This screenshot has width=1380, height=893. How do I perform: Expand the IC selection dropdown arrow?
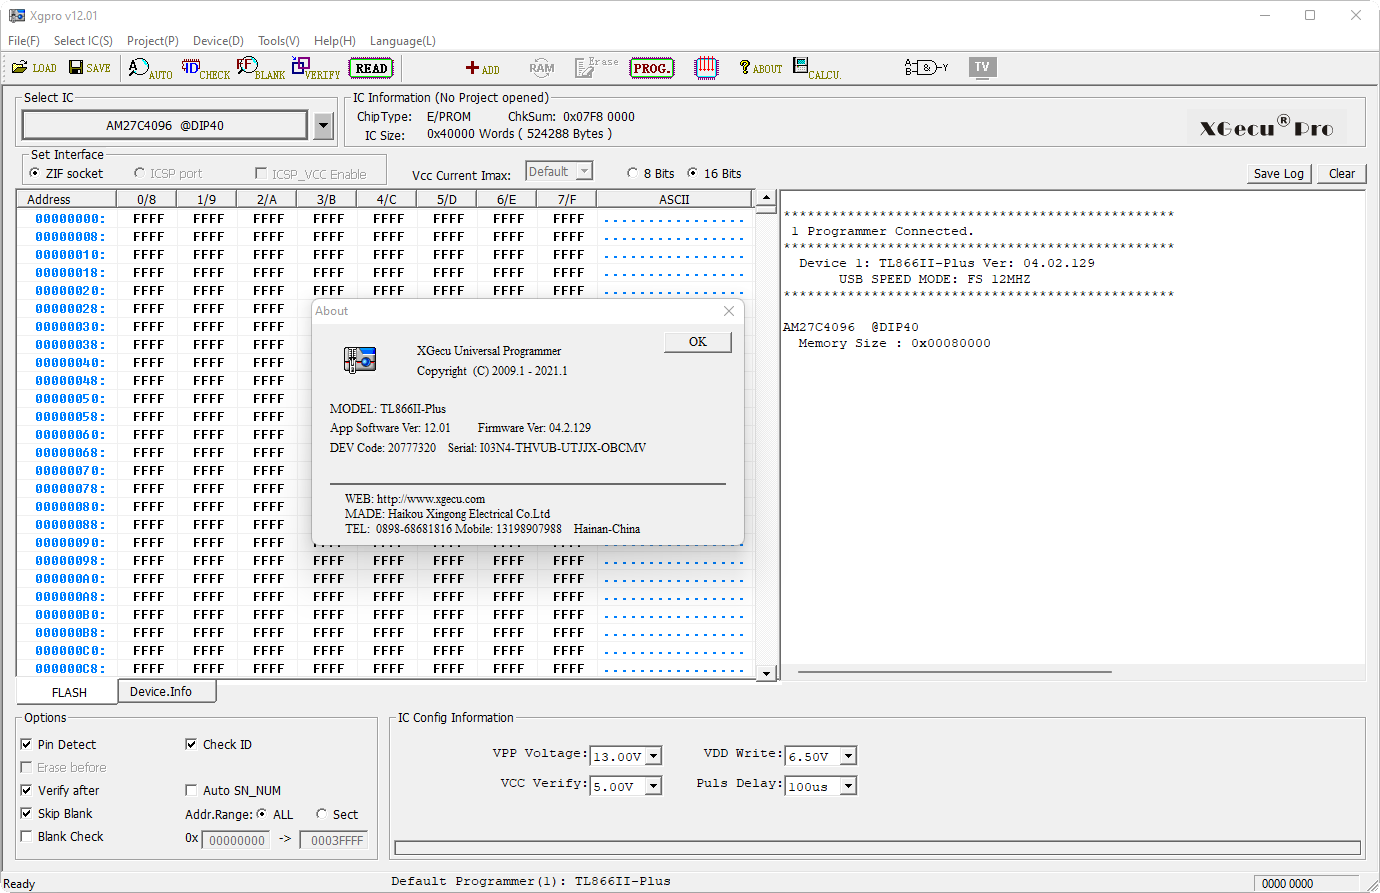[323, 126]
